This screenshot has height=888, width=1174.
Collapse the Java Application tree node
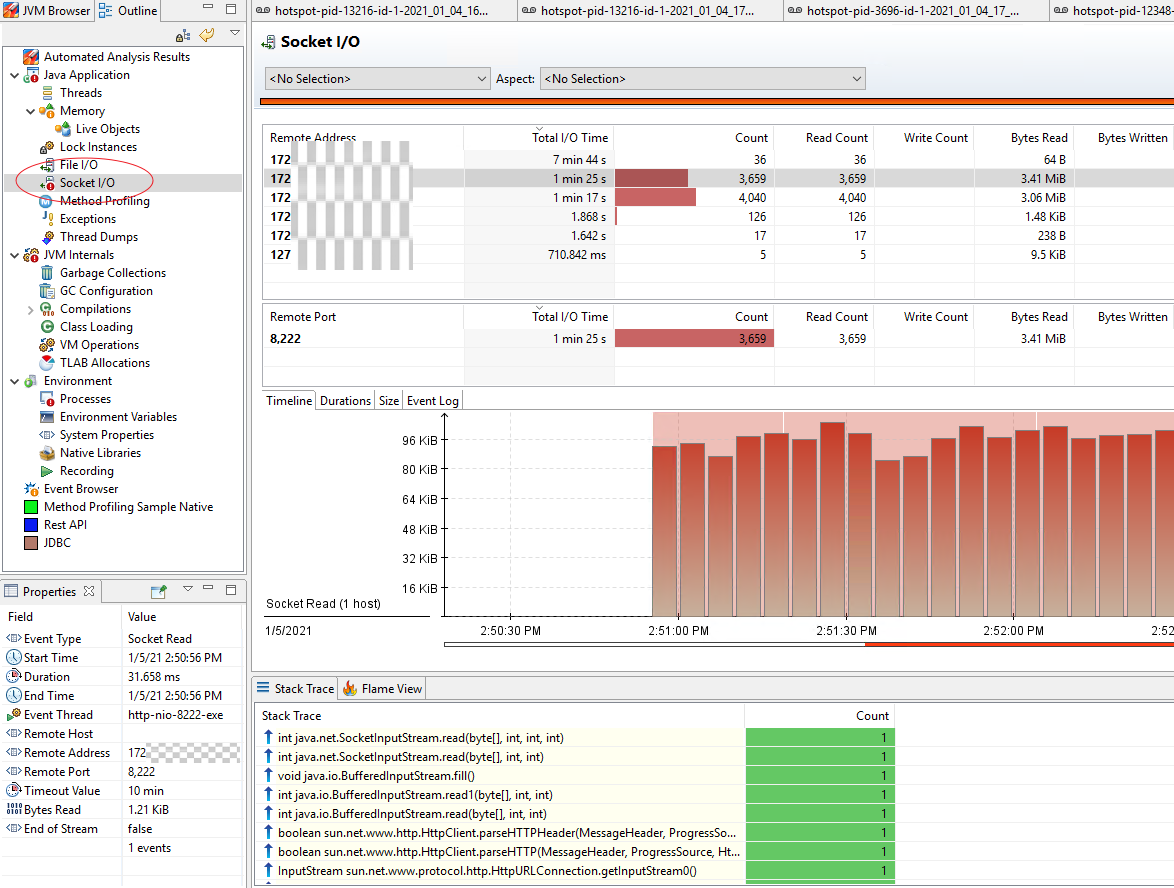point(14,75)
